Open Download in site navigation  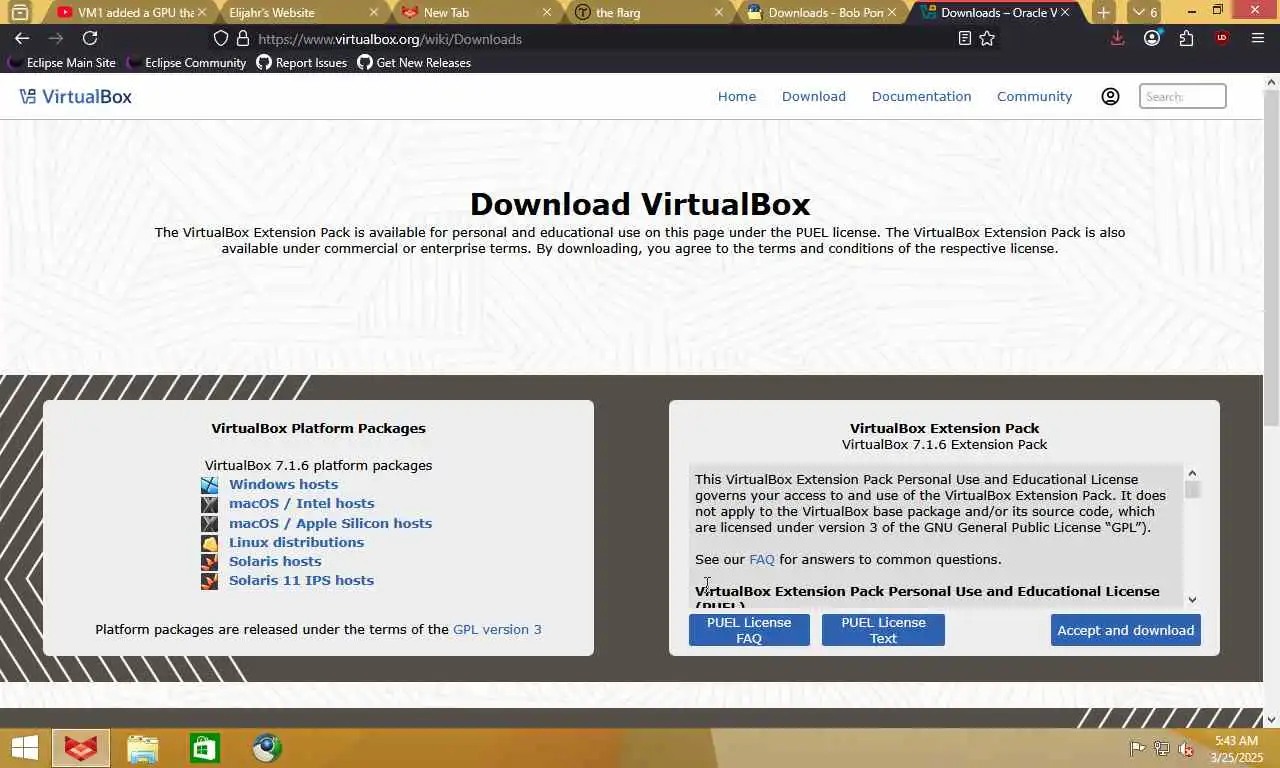[x=814, y=96]
